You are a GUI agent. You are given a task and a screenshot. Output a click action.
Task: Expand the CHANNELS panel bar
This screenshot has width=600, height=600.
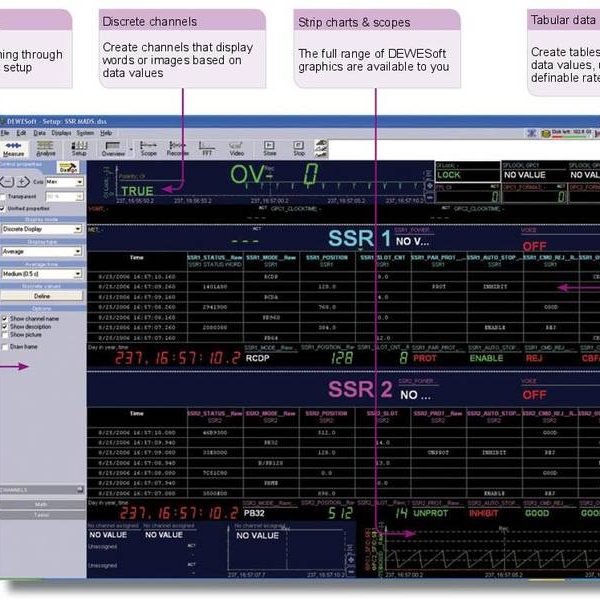42,490
